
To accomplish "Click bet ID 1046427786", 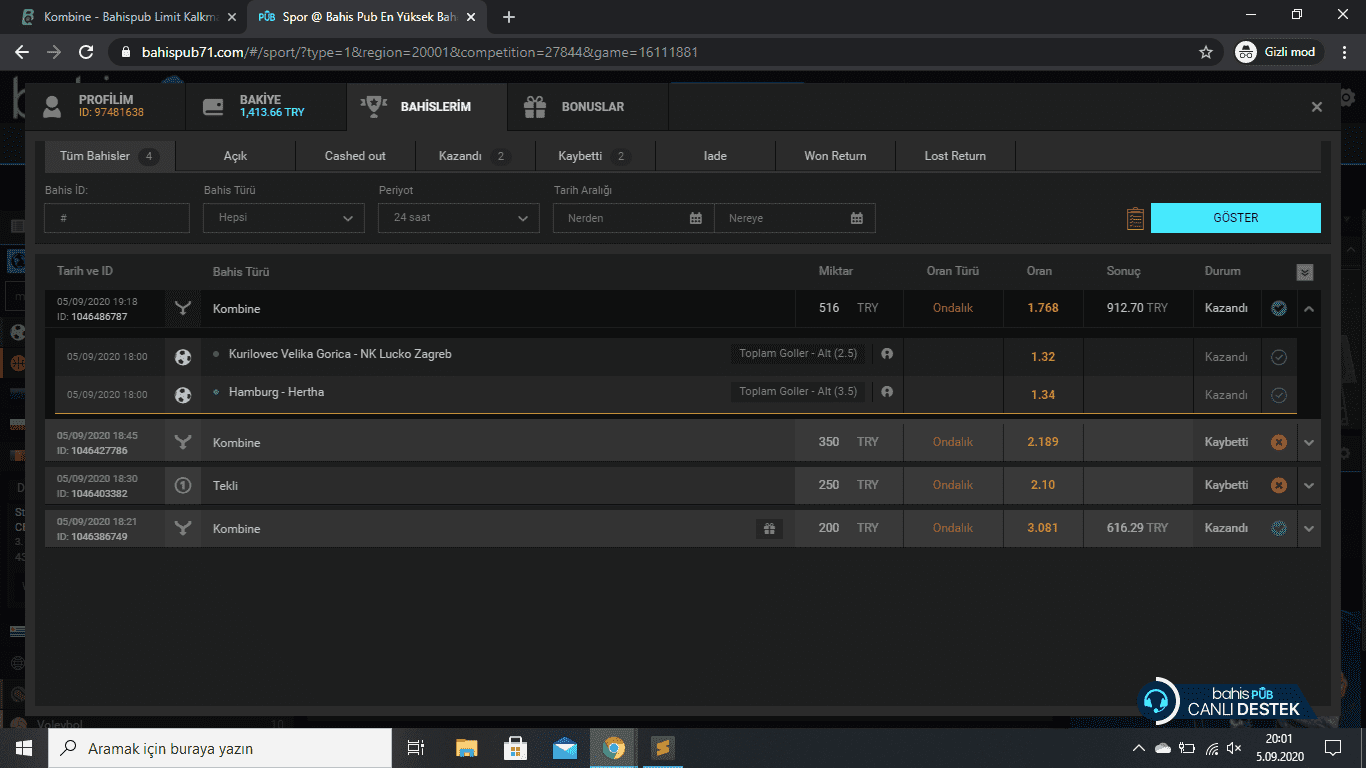I will coord(99,451).
